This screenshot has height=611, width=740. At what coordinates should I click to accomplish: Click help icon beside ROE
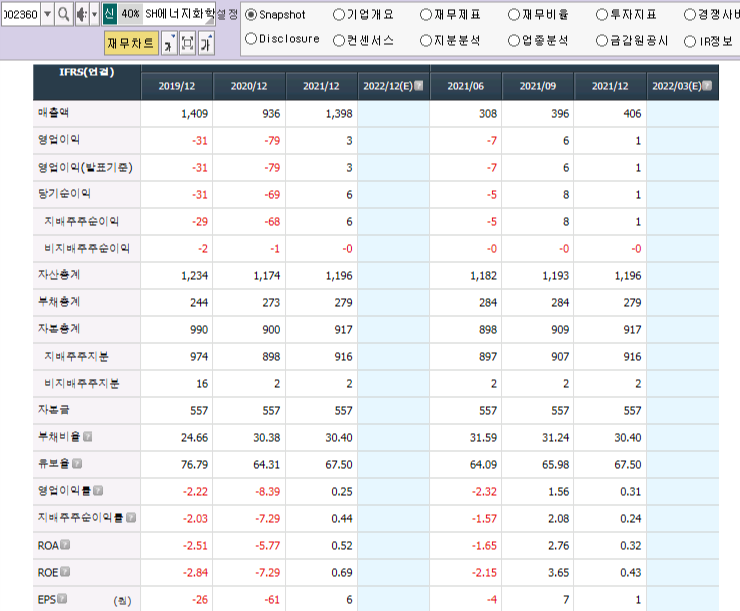click(x=65, y=571)
